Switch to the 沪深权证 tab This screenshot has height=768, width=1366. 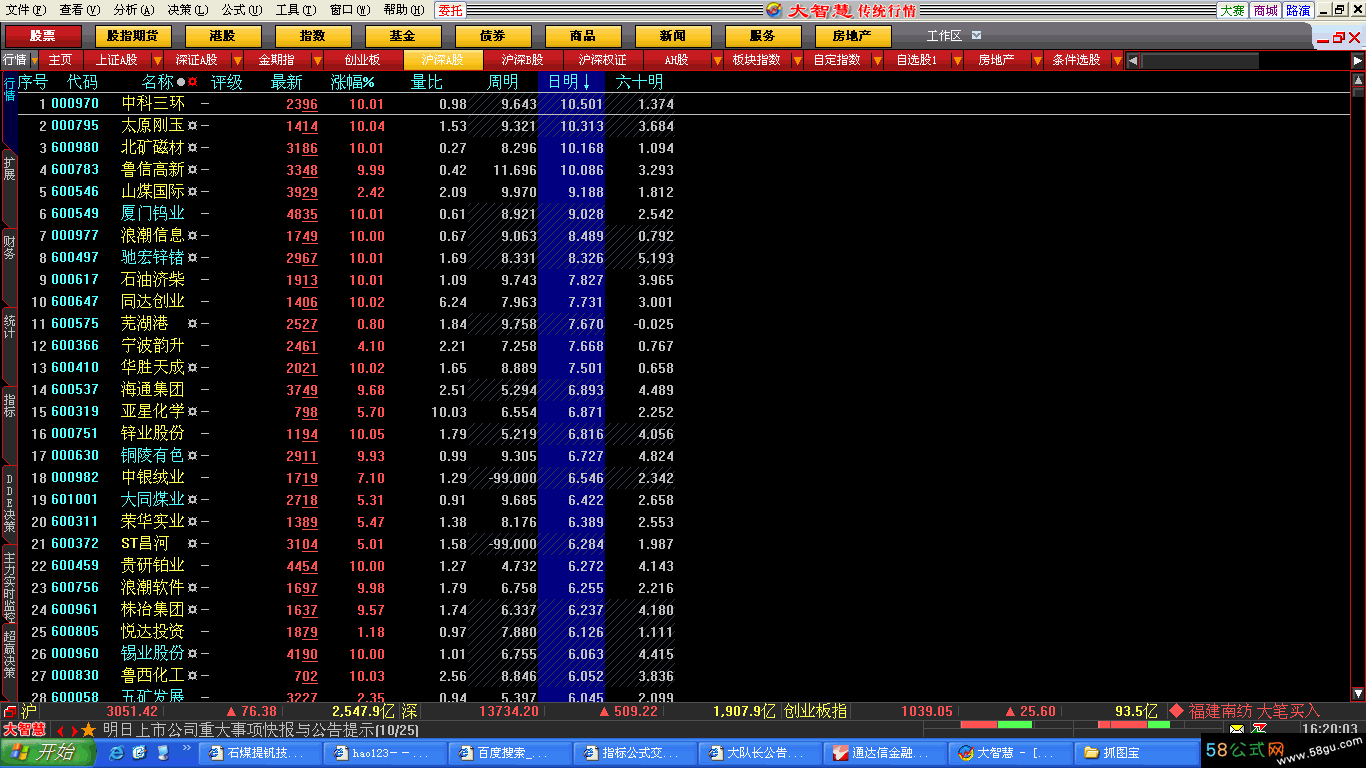click(x=602, y=60)
